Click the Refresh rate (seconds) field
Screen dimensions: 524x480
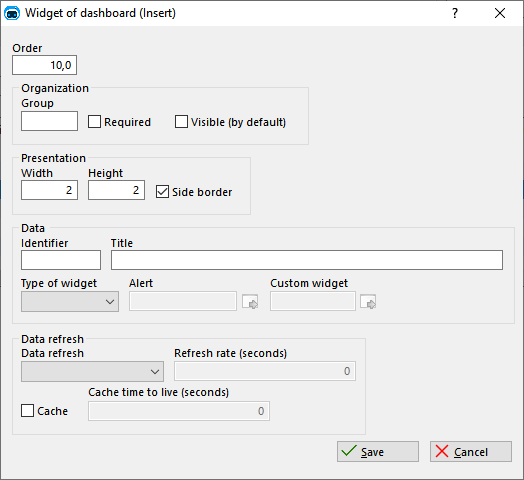(x=265, y=371)
